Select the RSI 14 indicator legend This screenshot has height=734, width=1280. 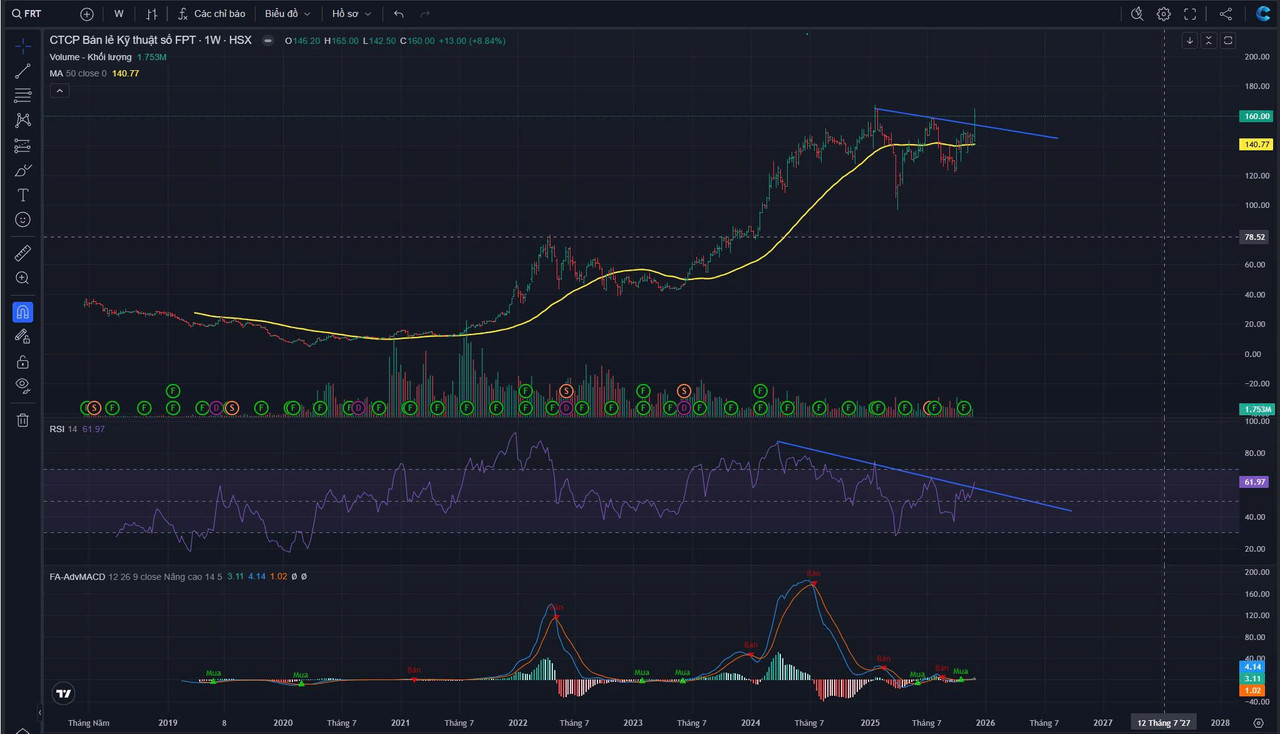(x=63, y=429)
